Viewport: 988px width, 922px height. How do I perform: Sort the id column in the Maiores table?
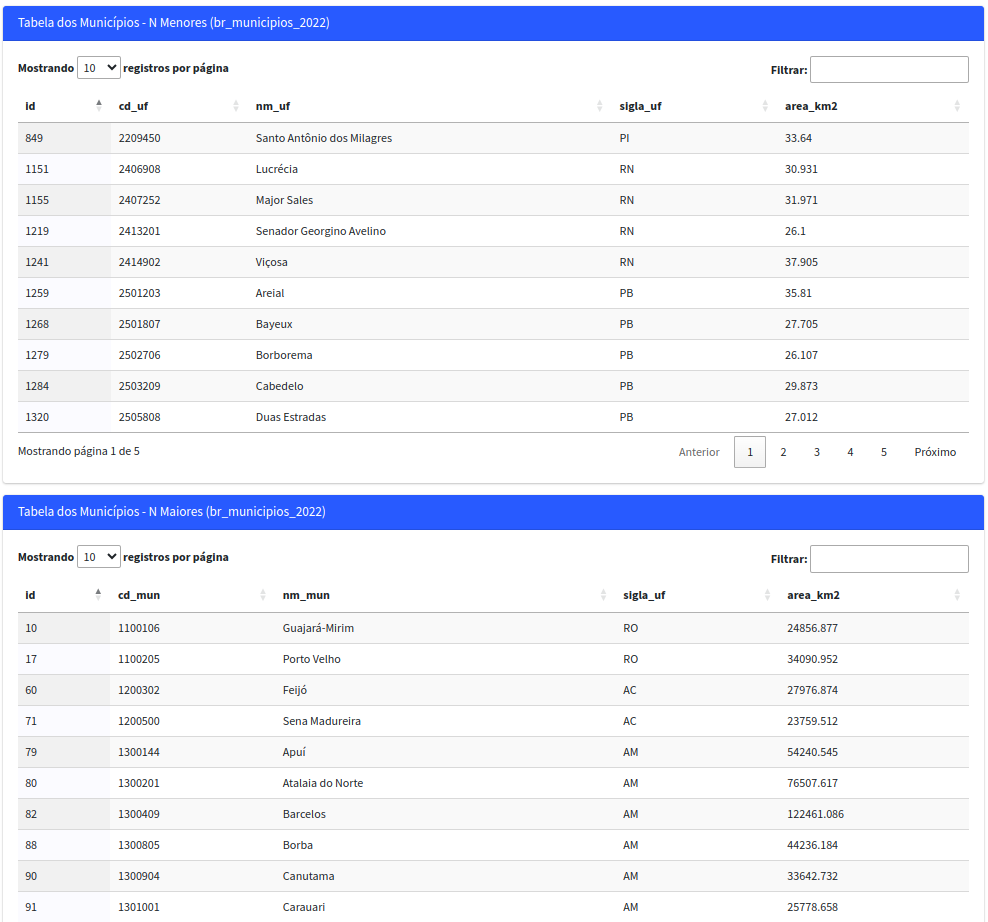(x=30, y=594)
